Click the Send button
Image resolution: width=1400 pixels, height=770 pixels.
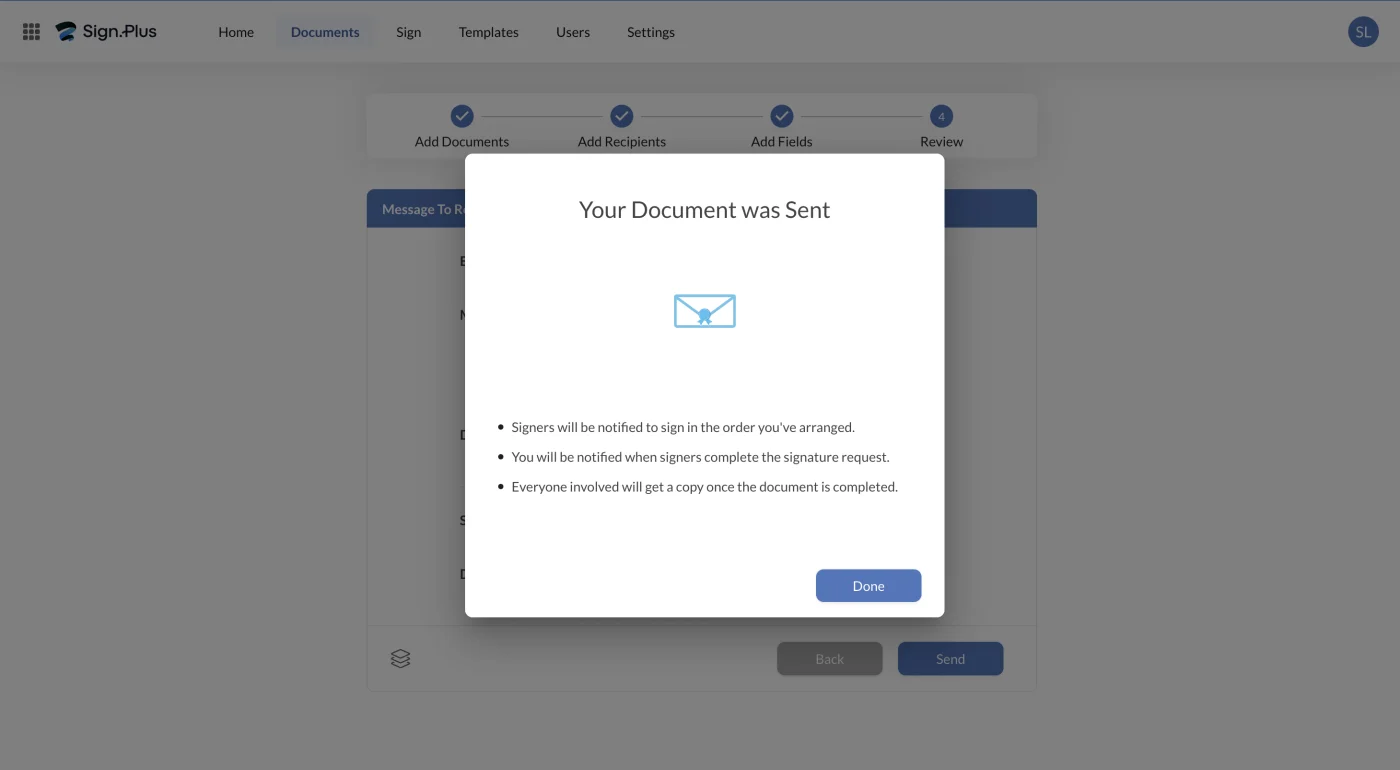[950, 659]
